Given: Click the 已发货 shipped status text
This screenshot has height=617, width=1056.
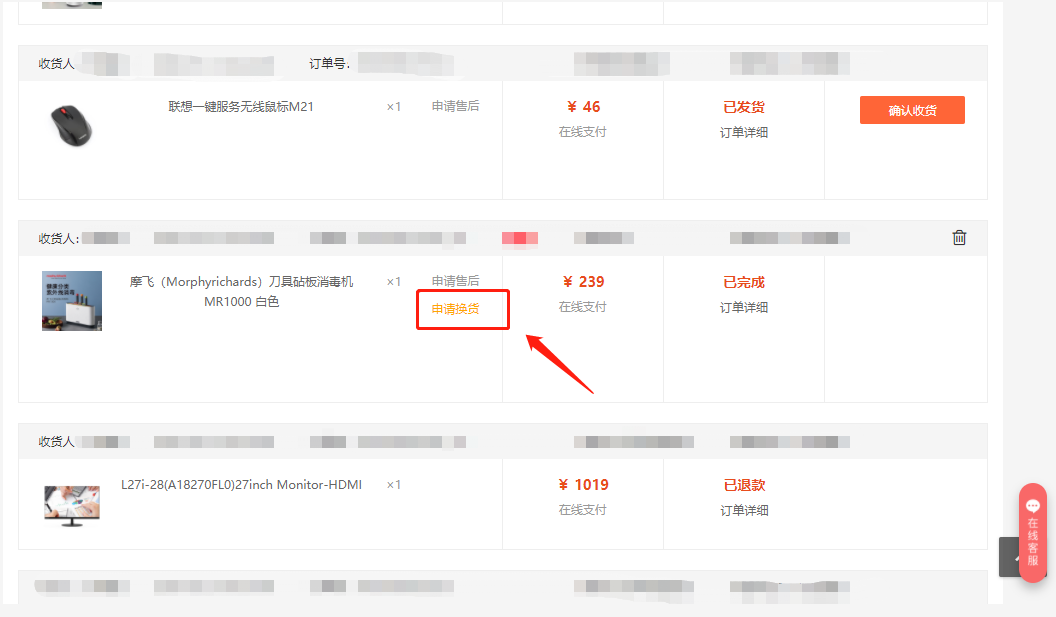Looking at the screenshot, I should pos(744,107).
